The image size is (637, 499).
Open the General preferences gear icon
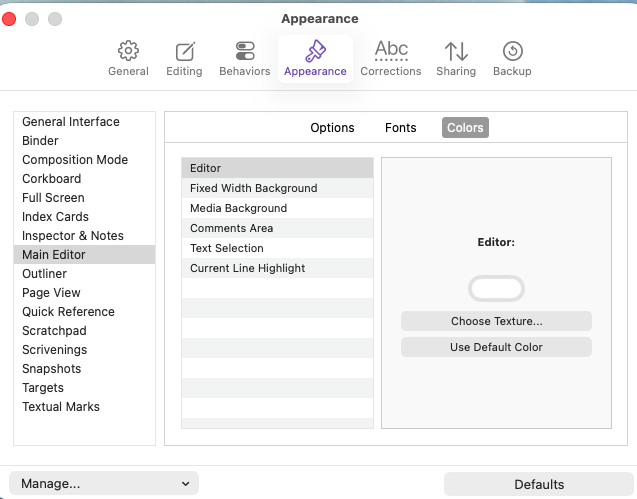point(128,51)
